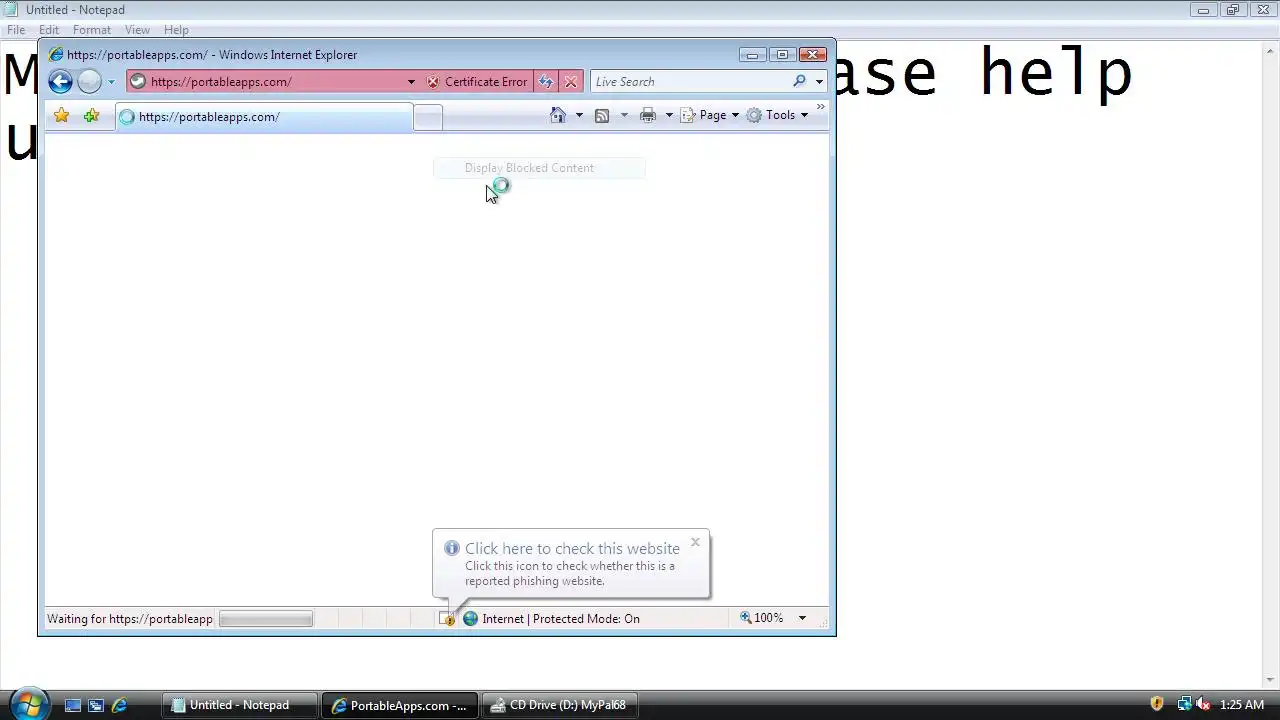Switch to Untitled - Notepad taskbar button
This screenshot has width=1280, height=720.
tap(240, 705)
